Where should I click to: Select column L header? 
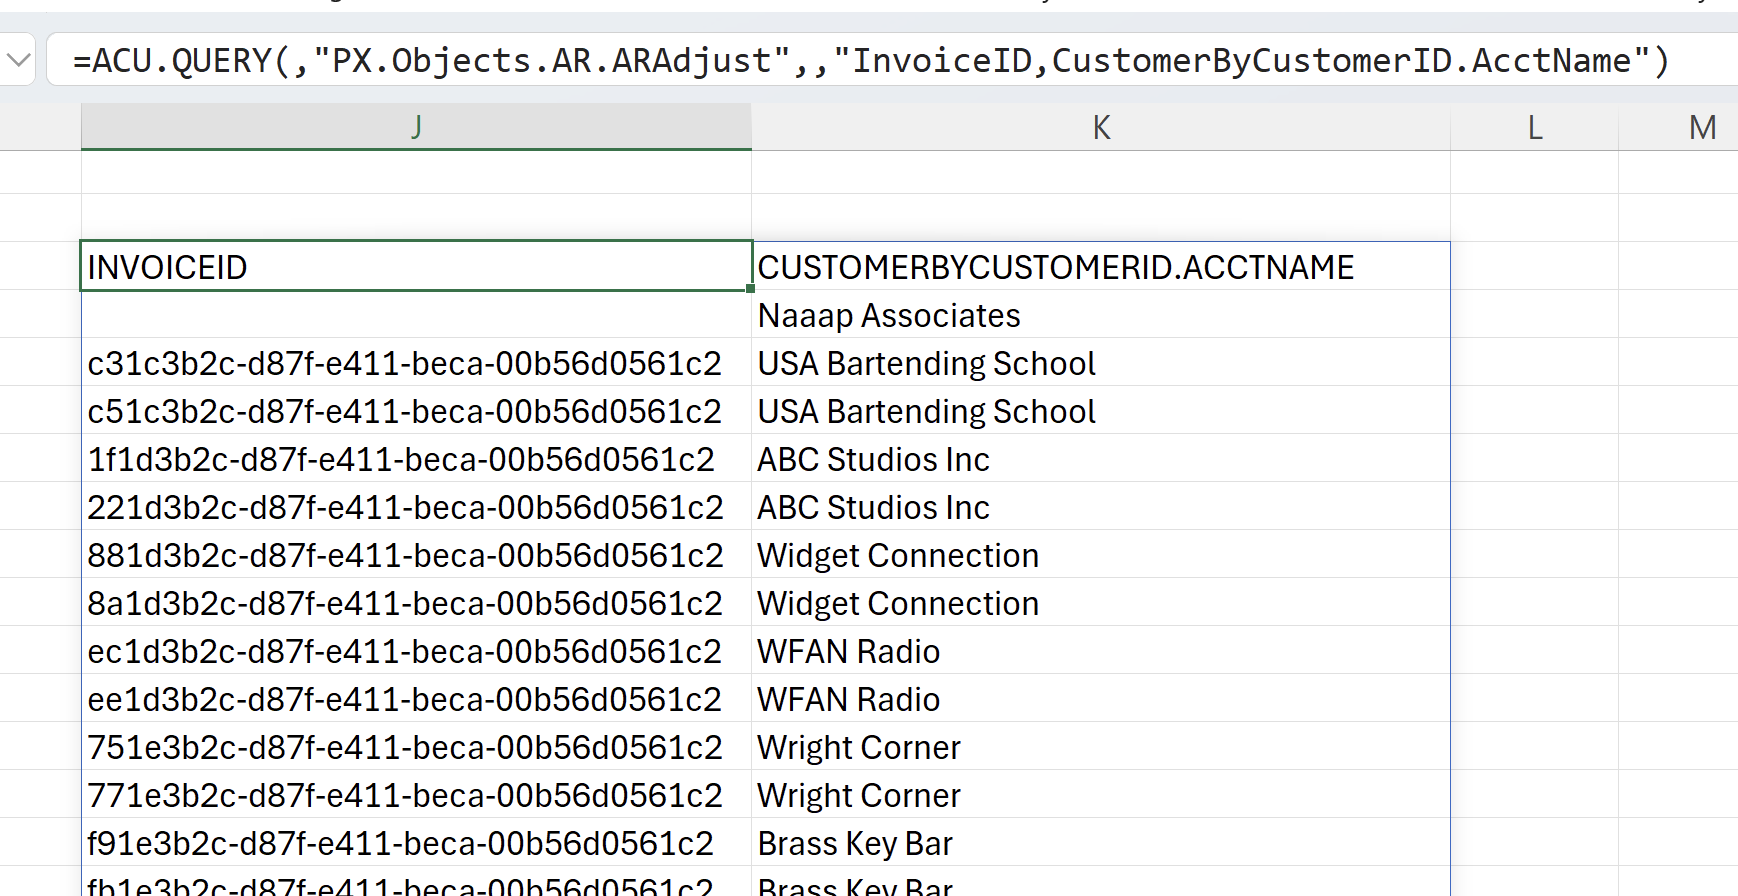pos(1534,127)
